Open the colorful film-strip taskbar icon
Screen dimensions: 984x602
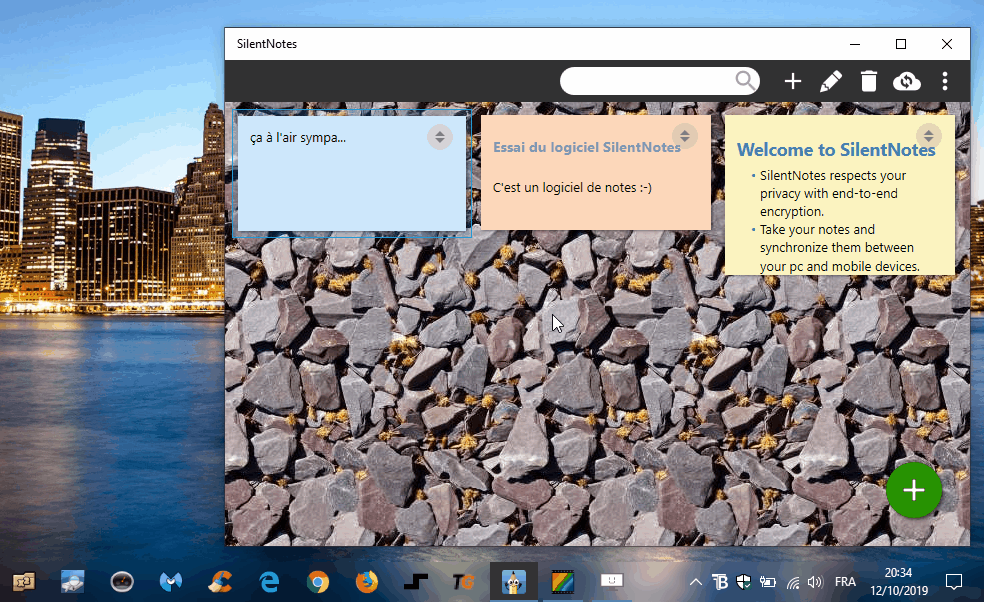coord(563,582)
